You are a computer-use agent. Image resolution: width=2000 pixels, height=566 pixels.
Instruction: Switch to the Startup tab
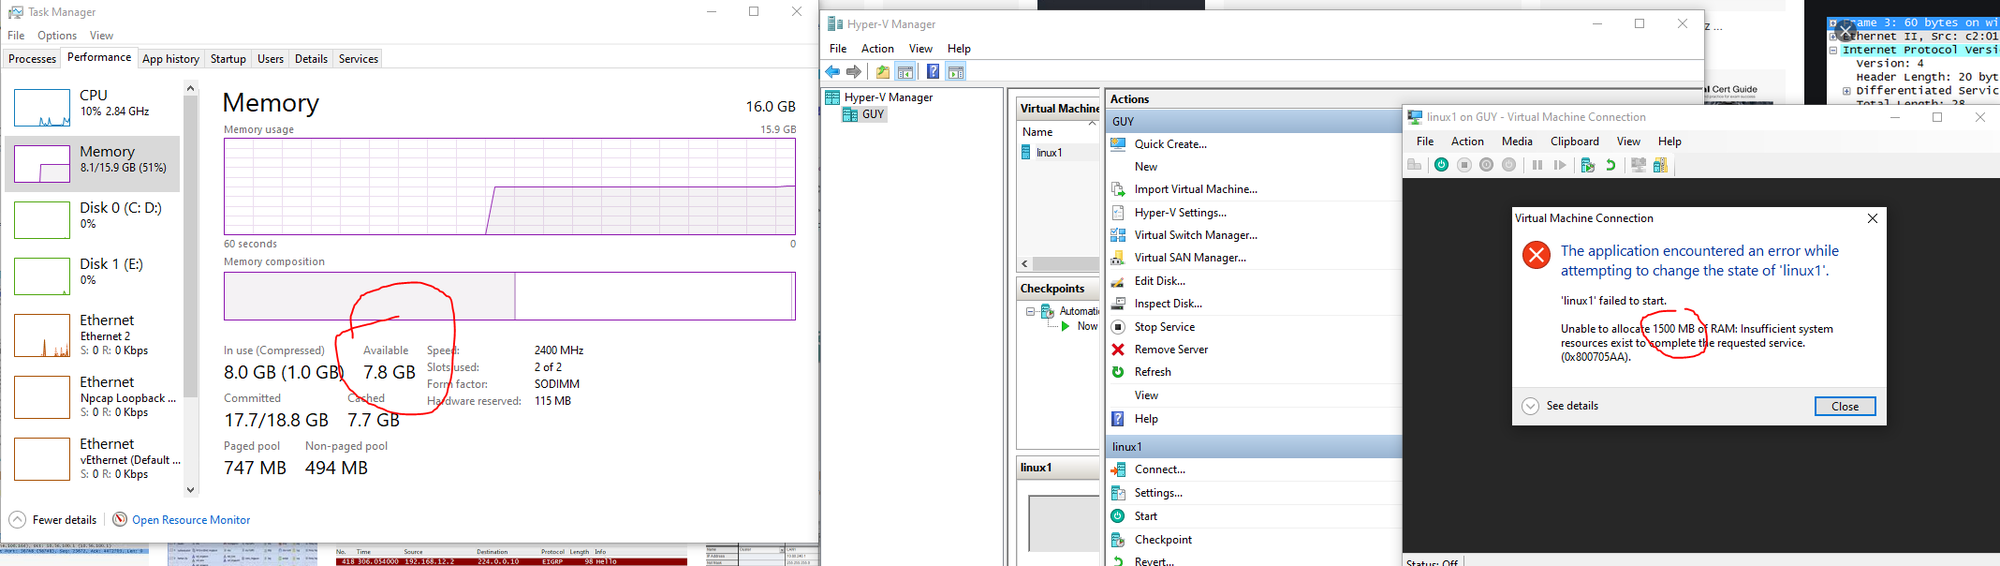(228, 59)
